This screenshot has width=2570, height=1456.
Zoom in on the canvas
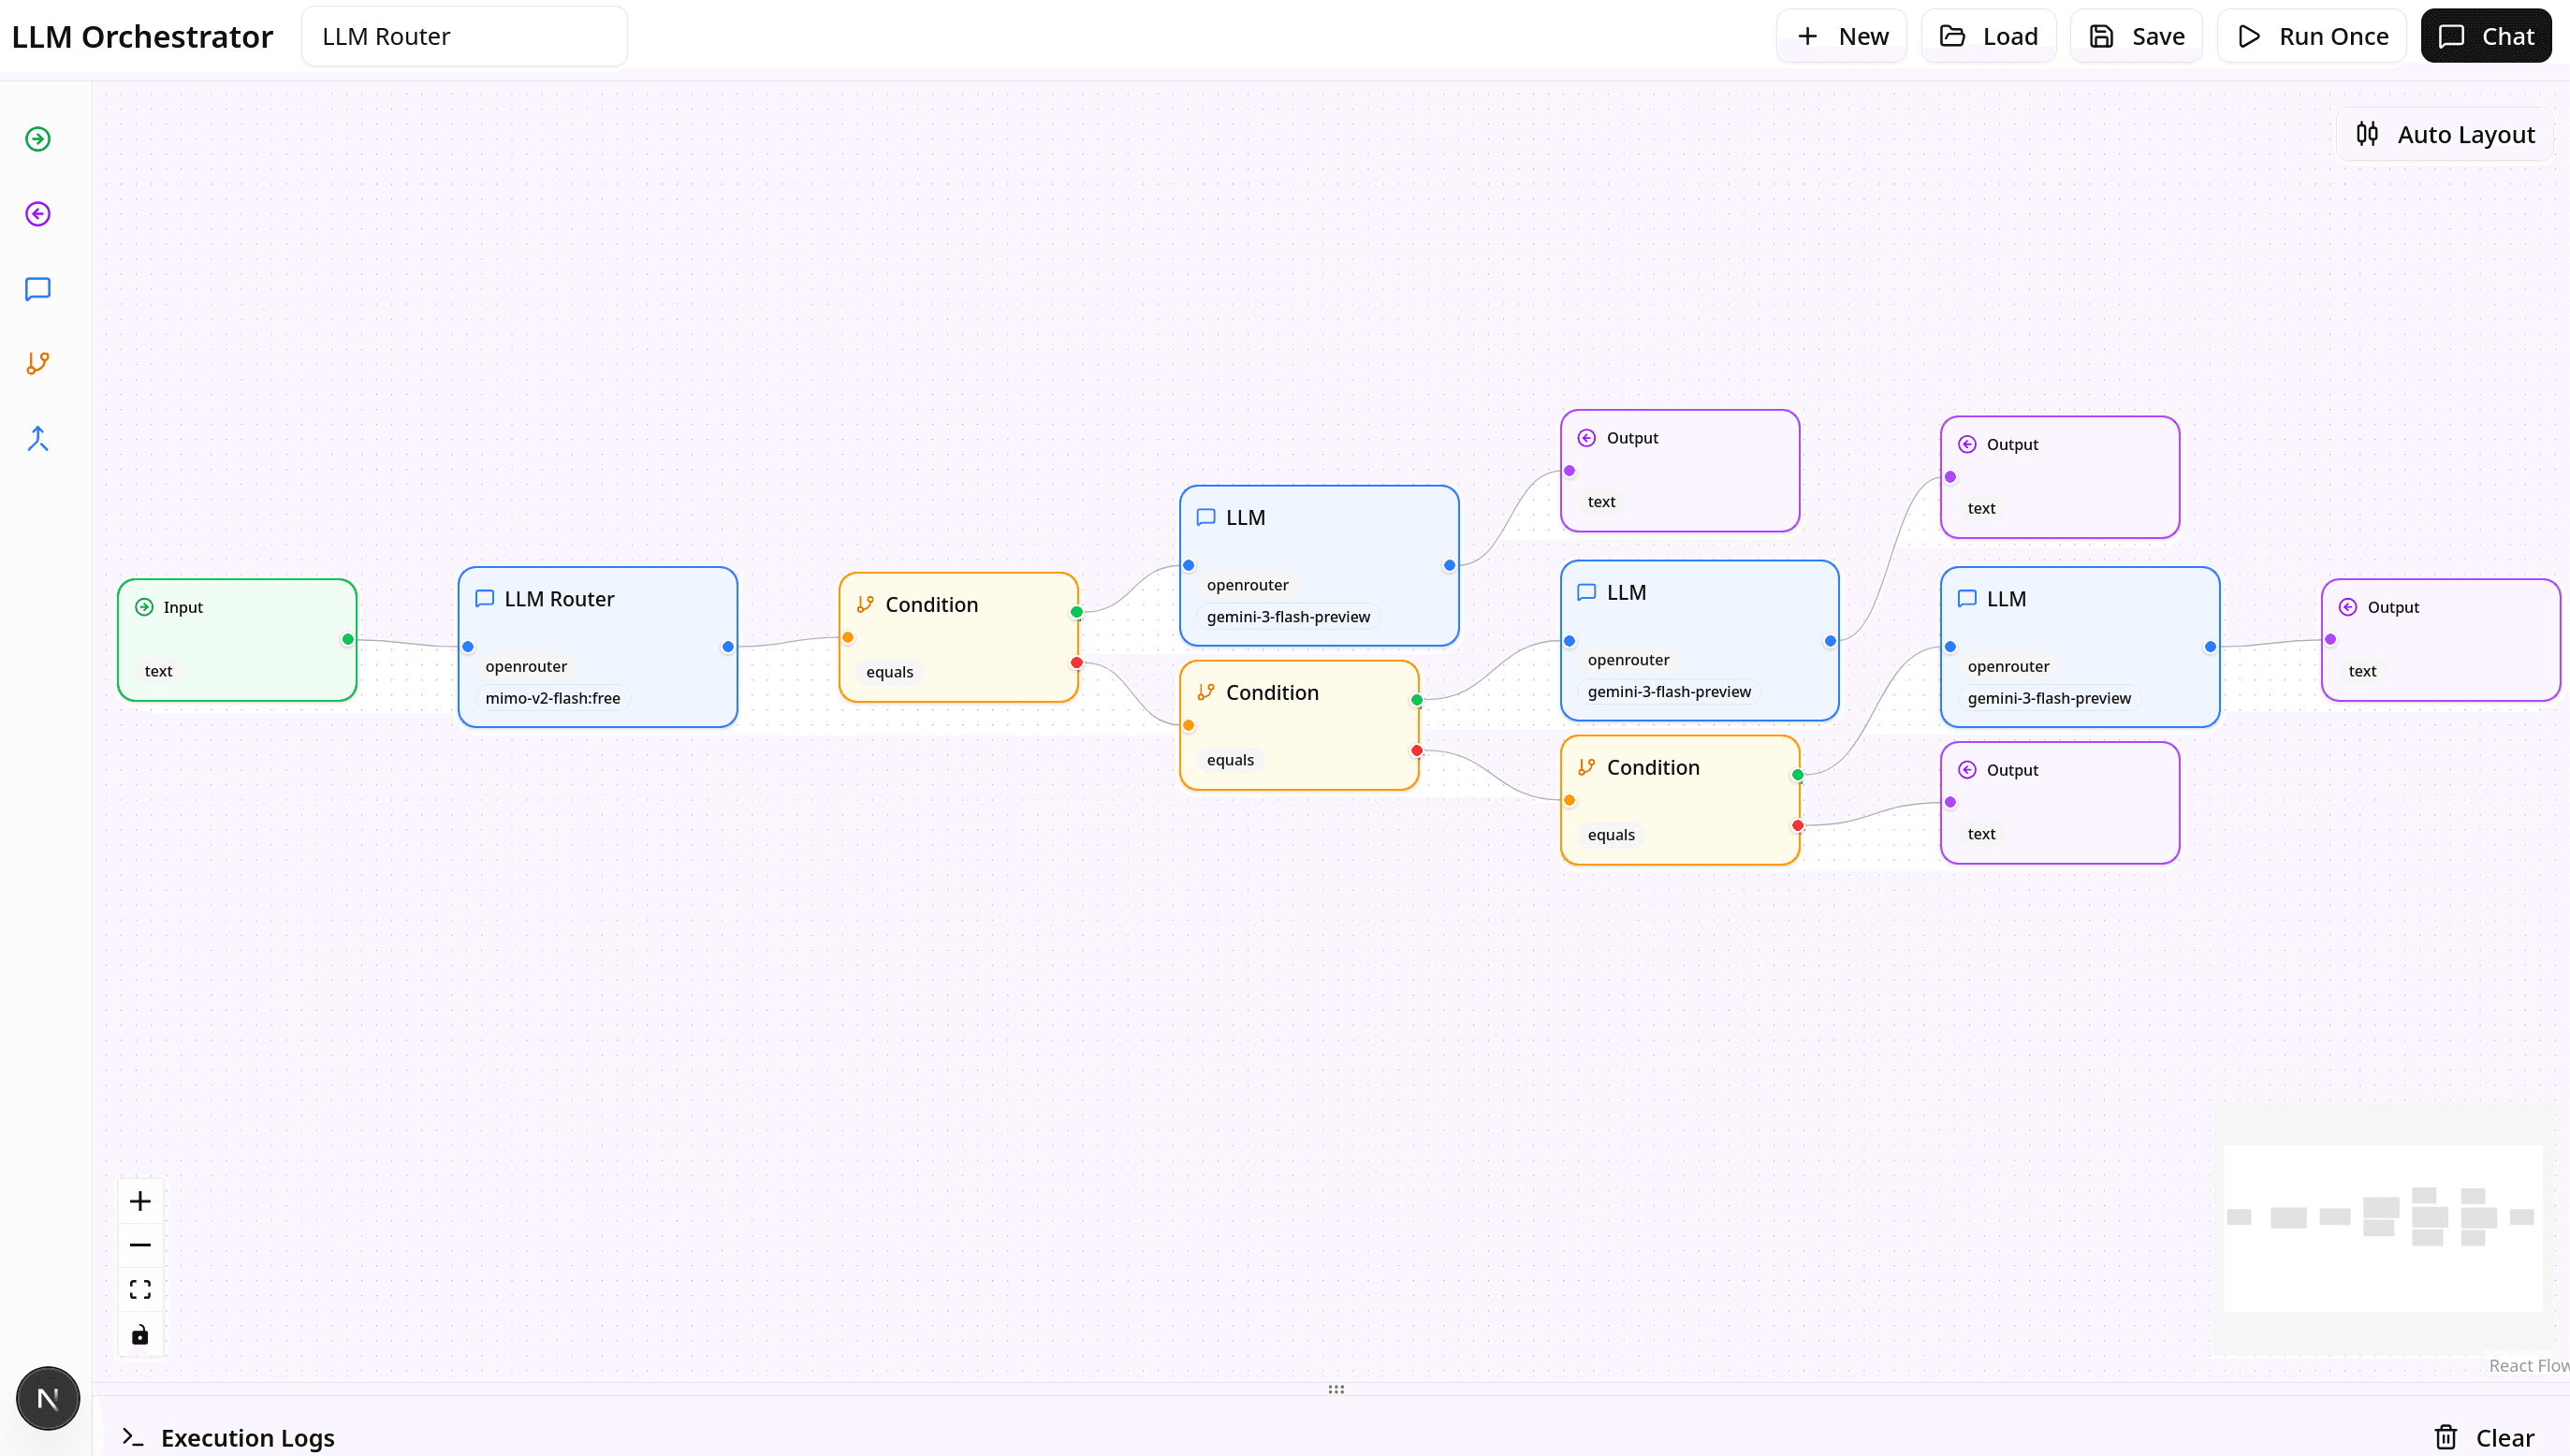pos(140,1201)
